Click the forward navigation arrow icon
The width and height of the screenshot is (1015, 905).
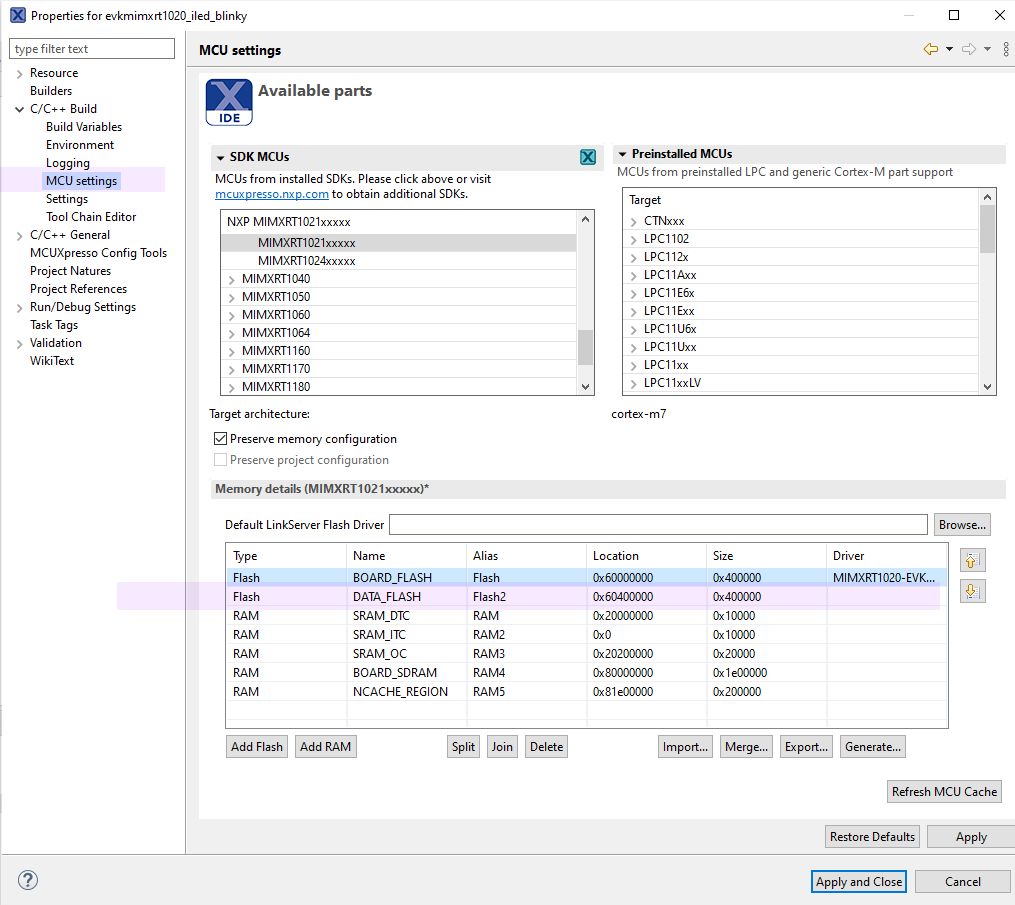click(x=966, y=48)
